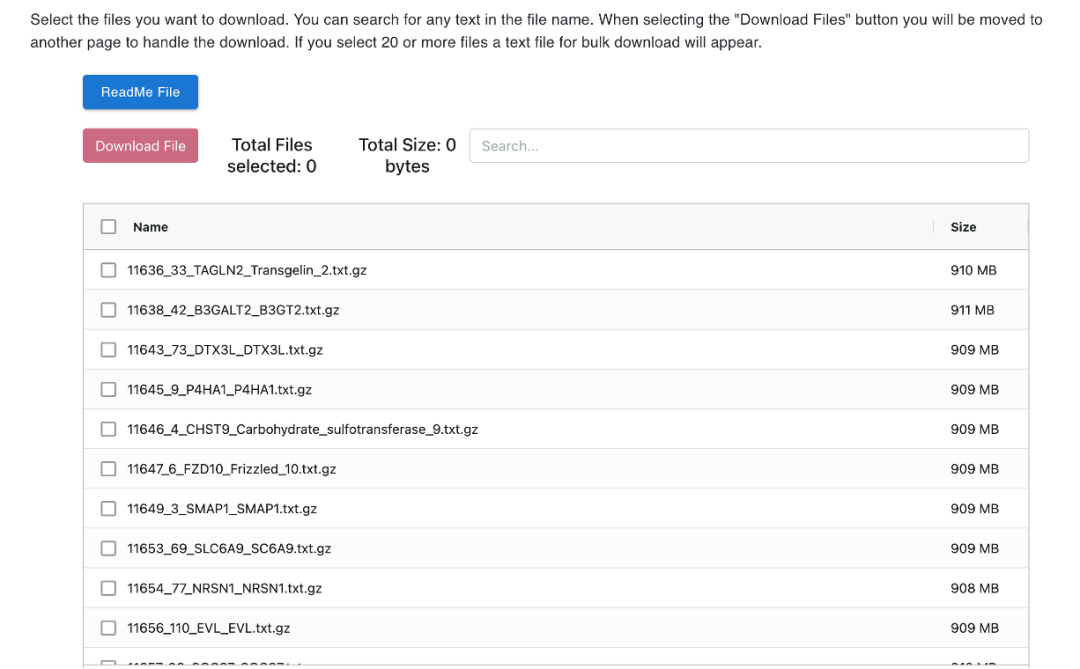Screen dimensions: 1080x669
Task: Focus the file name search field
Action: [x=748, y=146]
